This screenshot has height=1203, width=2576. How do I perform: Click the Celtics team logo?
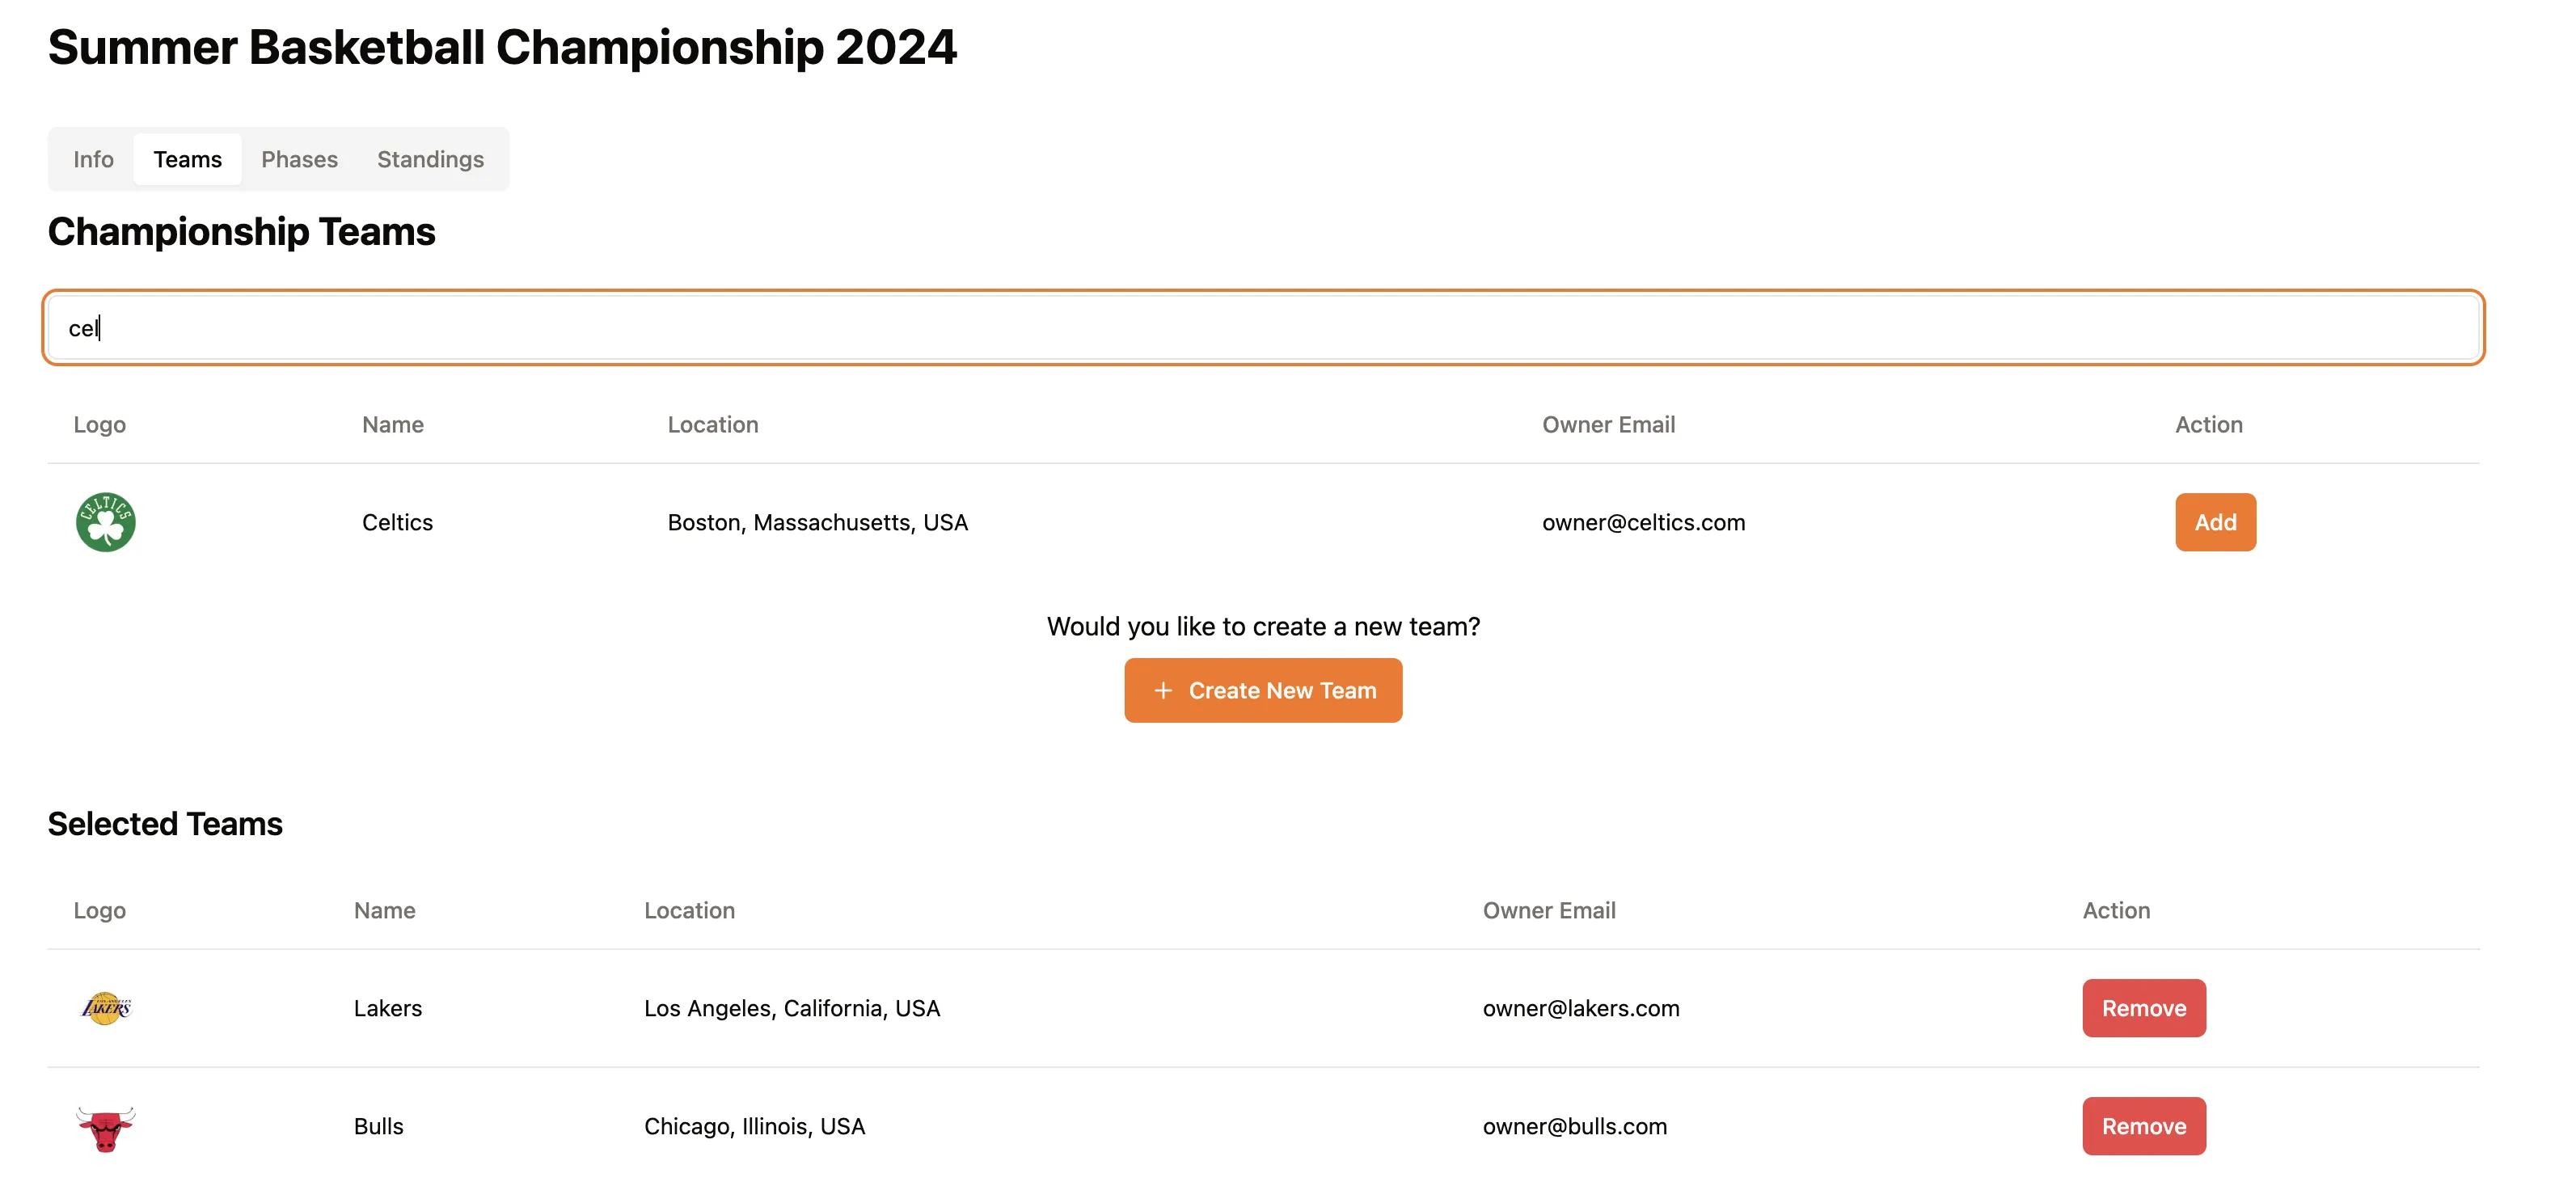coord(105,522)
